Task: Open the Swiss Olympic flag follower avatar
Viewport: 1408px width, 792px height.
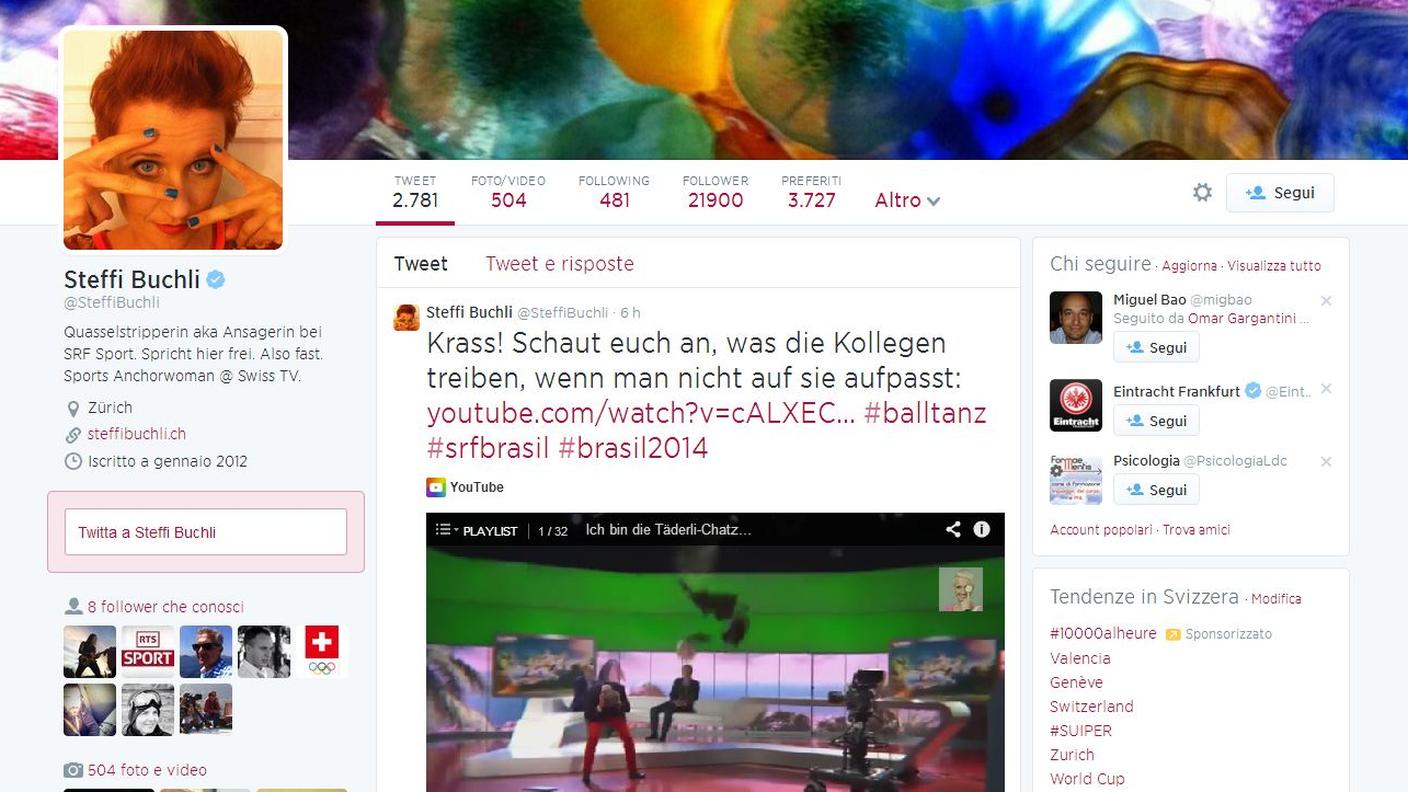Action: point(322,652)
